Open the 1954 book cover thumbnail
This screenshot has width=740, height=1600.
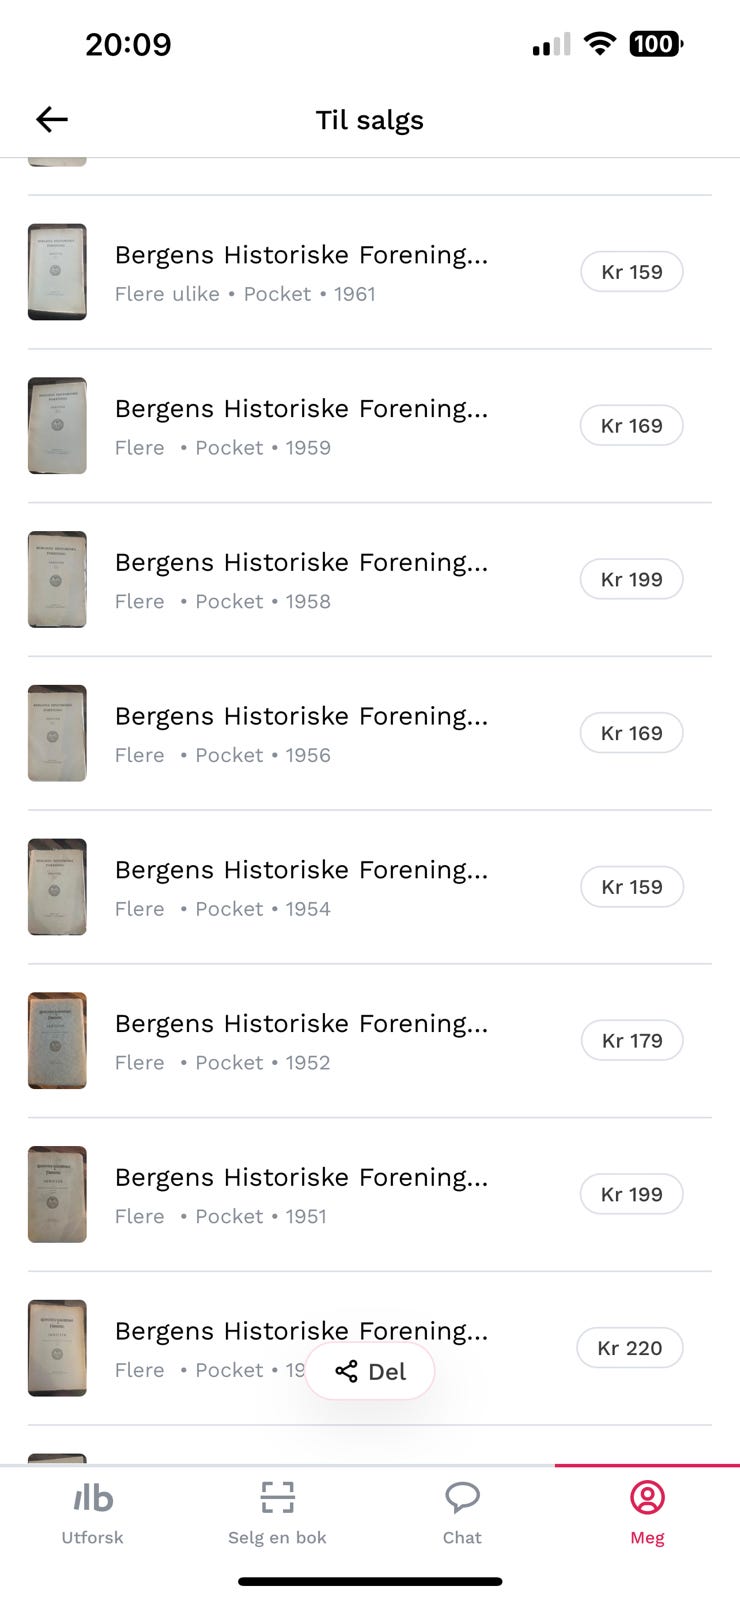point(57,887)
